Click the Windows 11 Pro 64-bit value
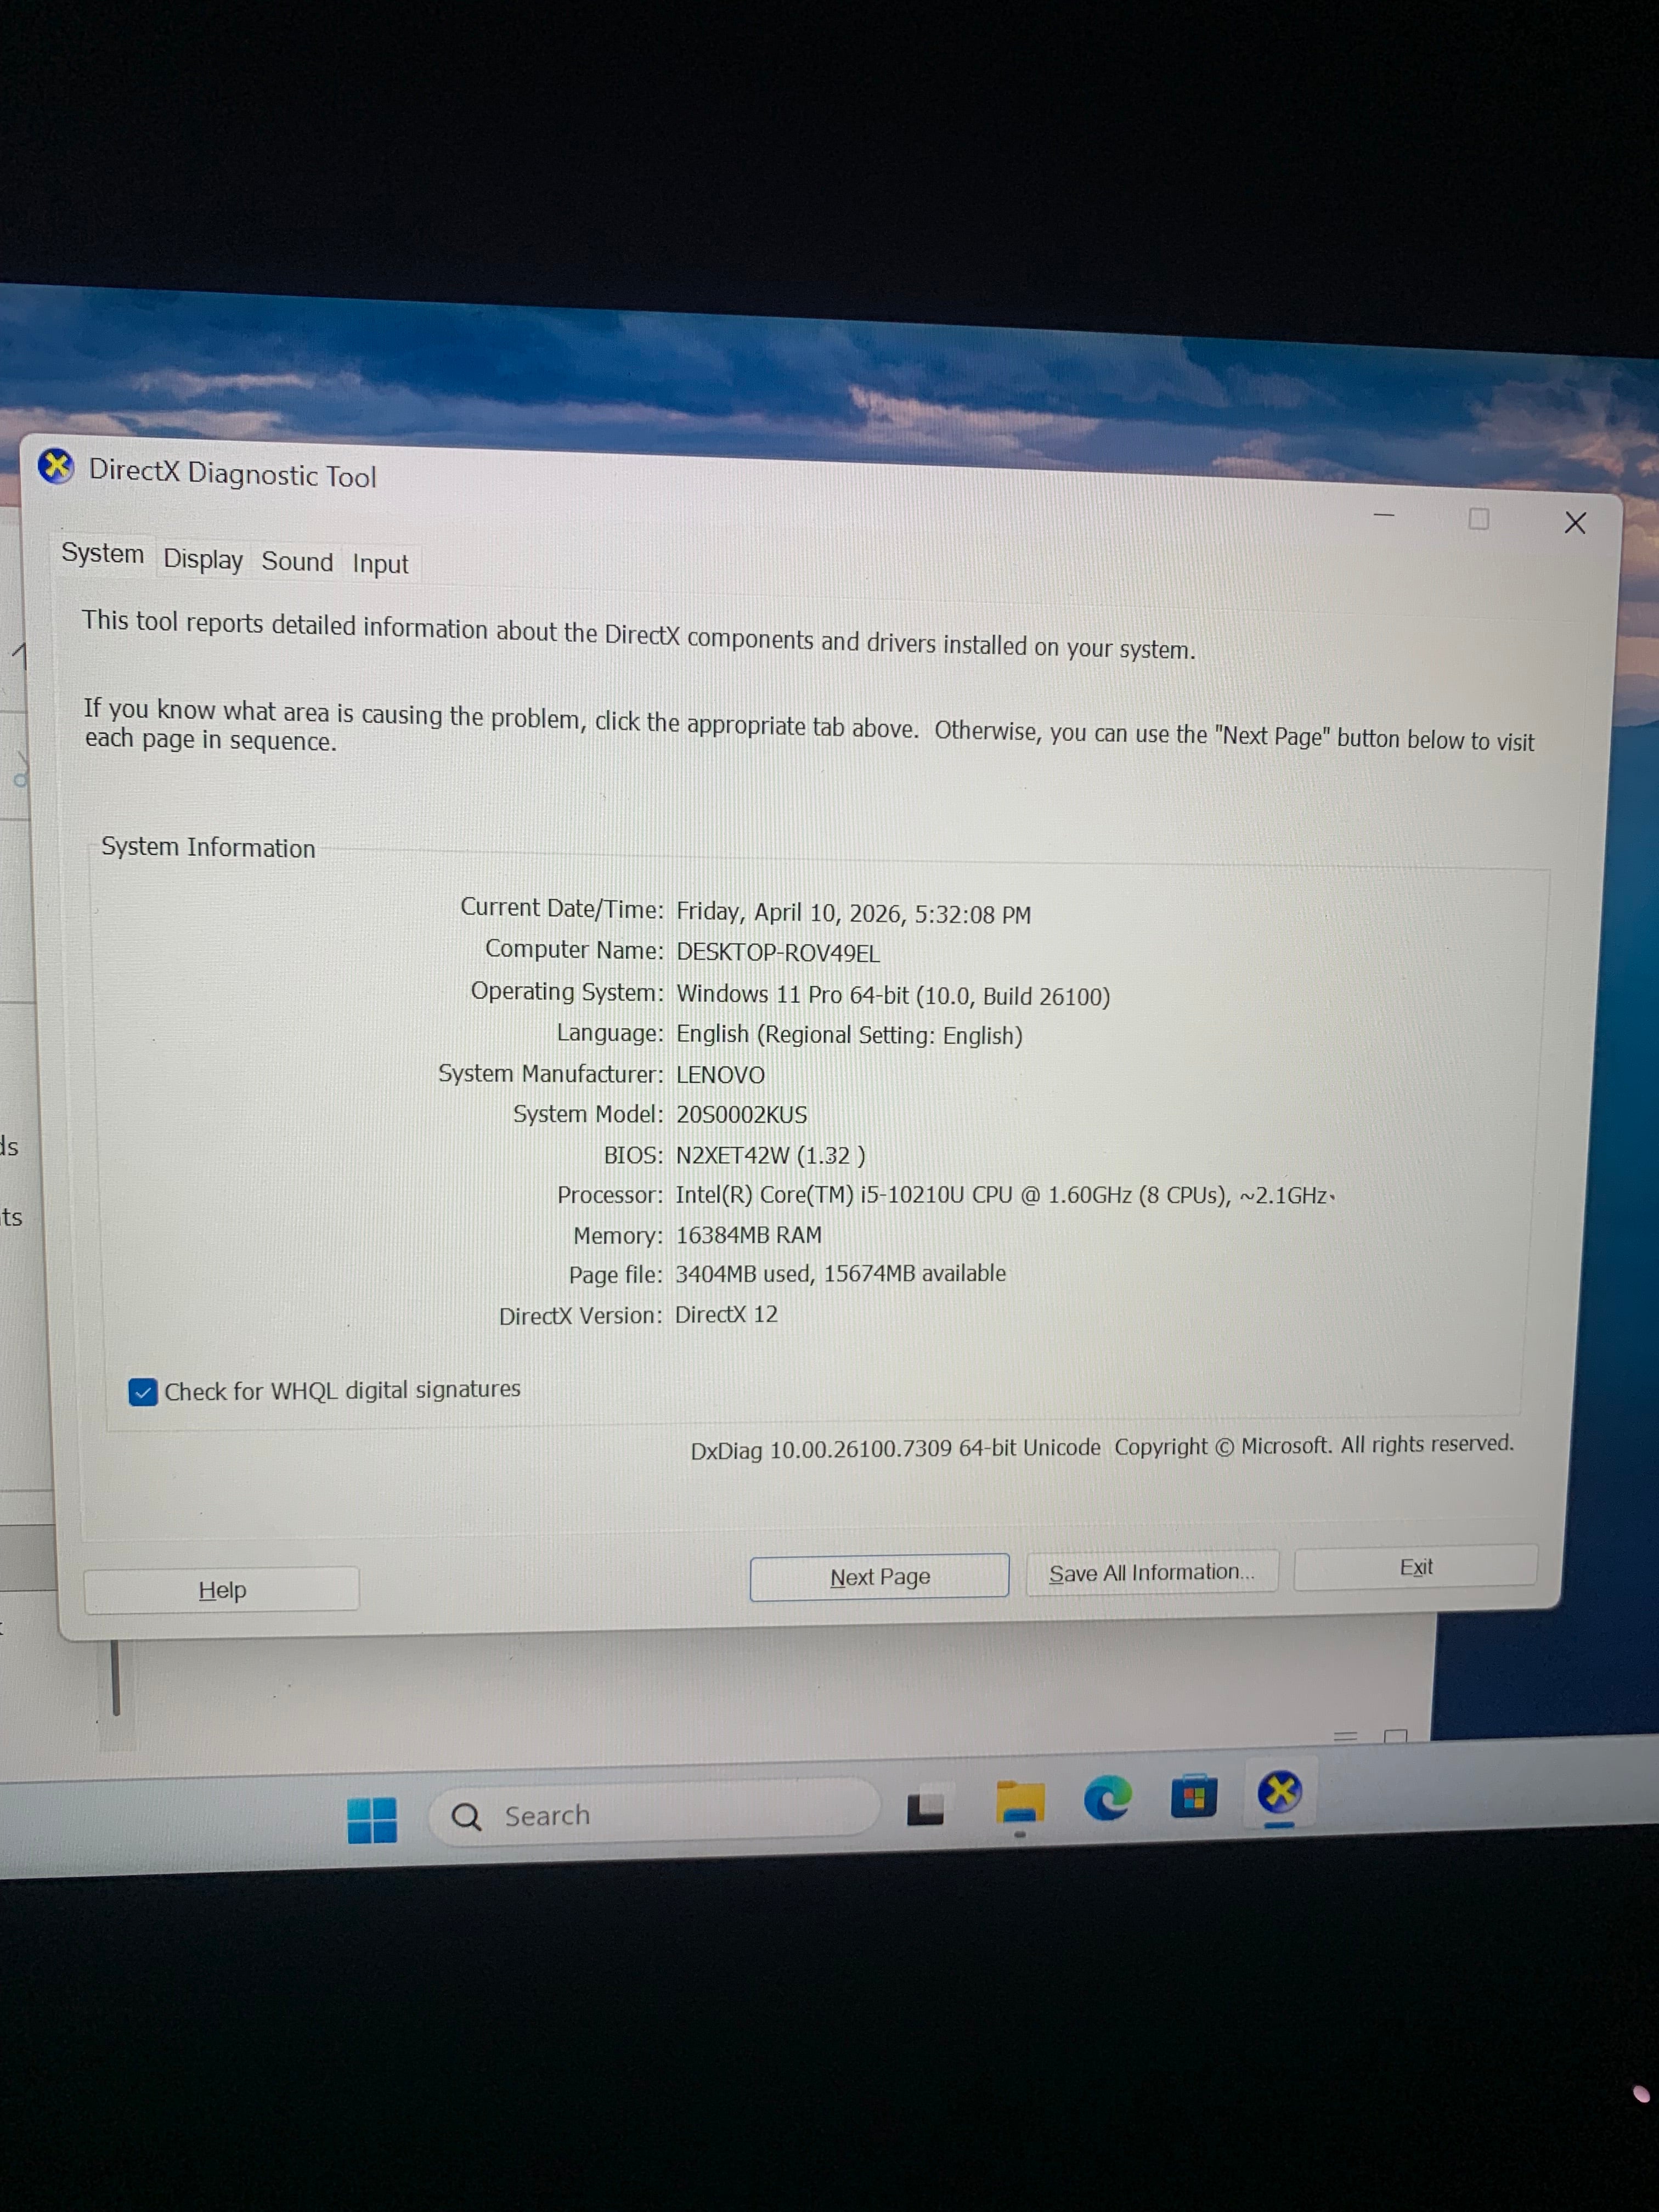Image resolution: width=1659 pixels, height=2212 pixels. (893, 995)
